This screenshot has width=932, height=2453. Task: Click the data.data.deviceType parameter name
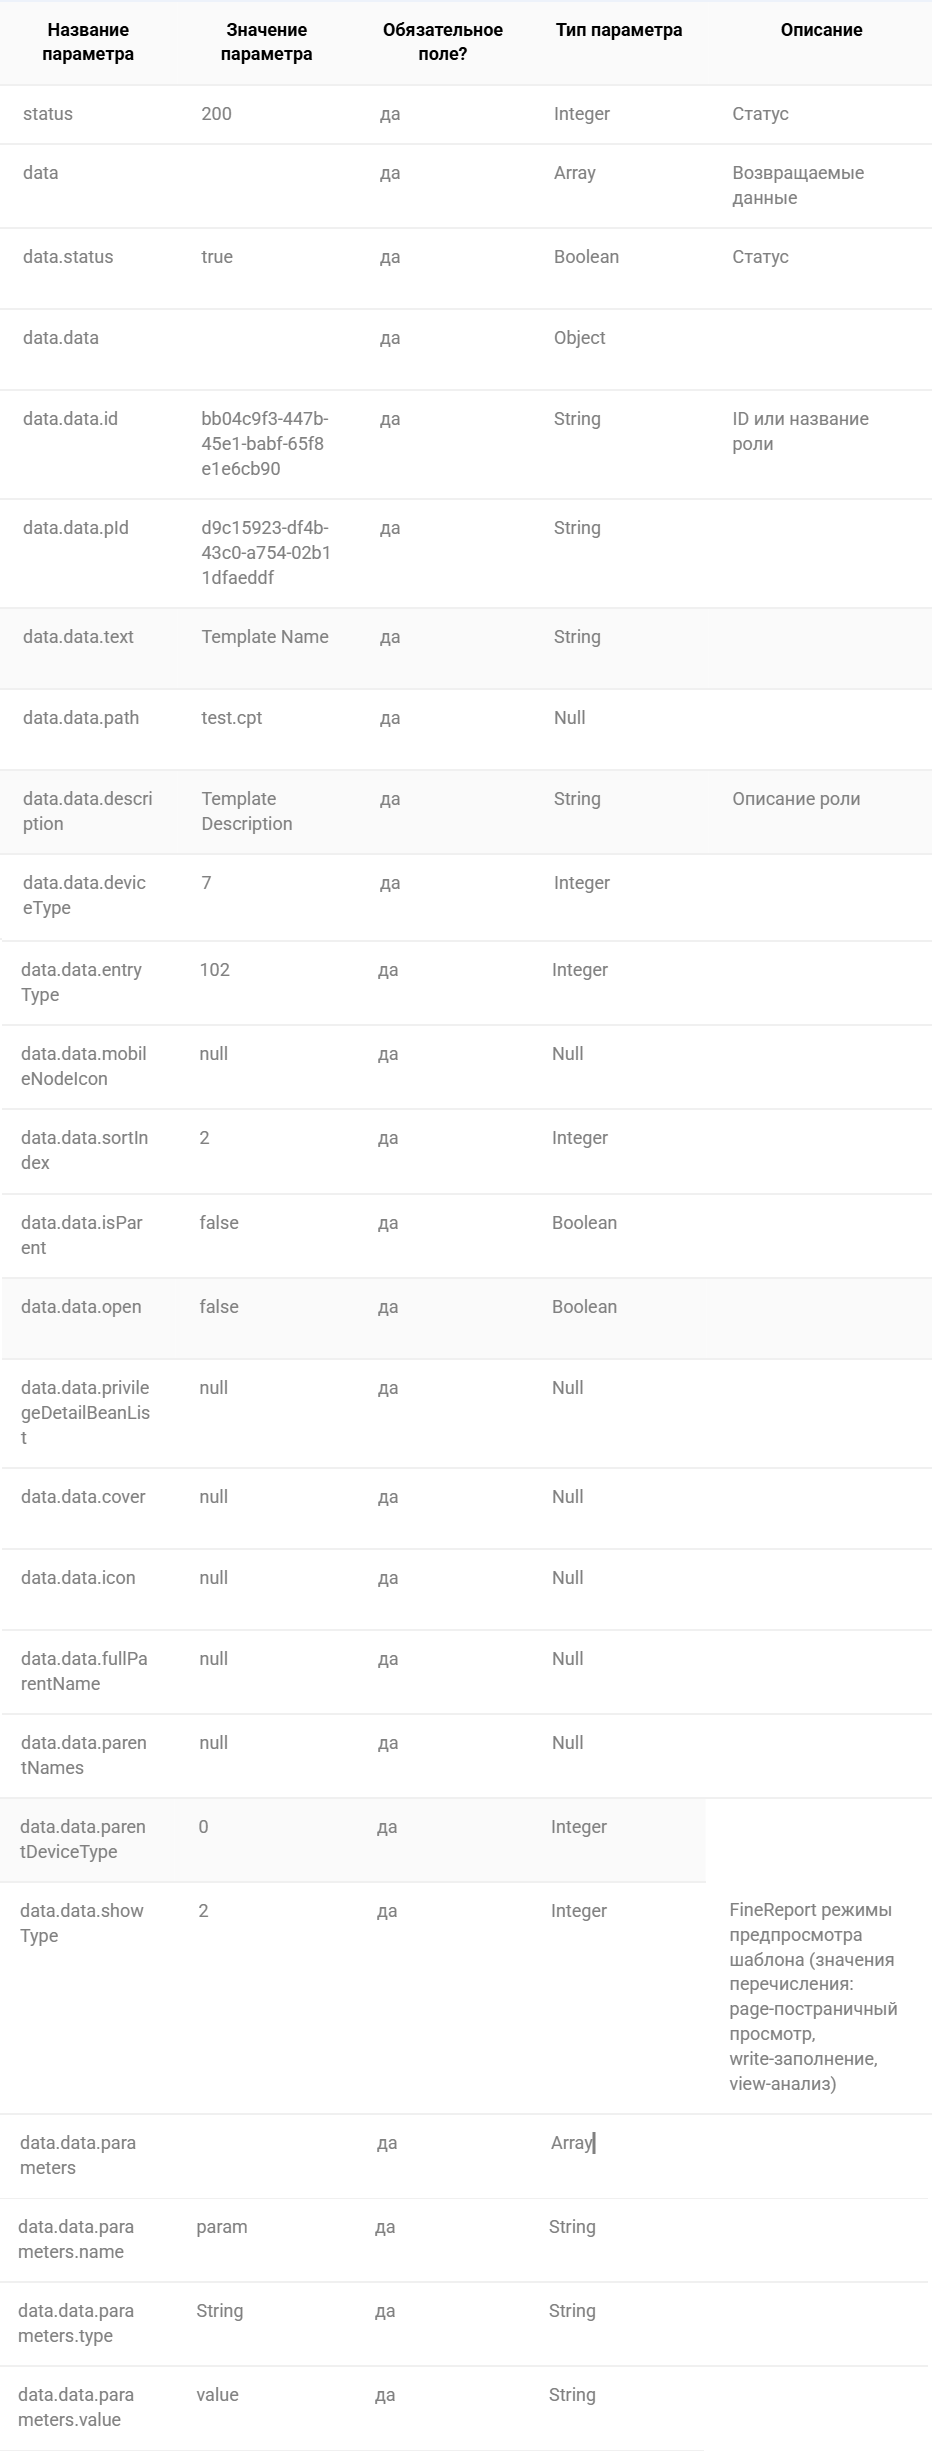[84, 895]
